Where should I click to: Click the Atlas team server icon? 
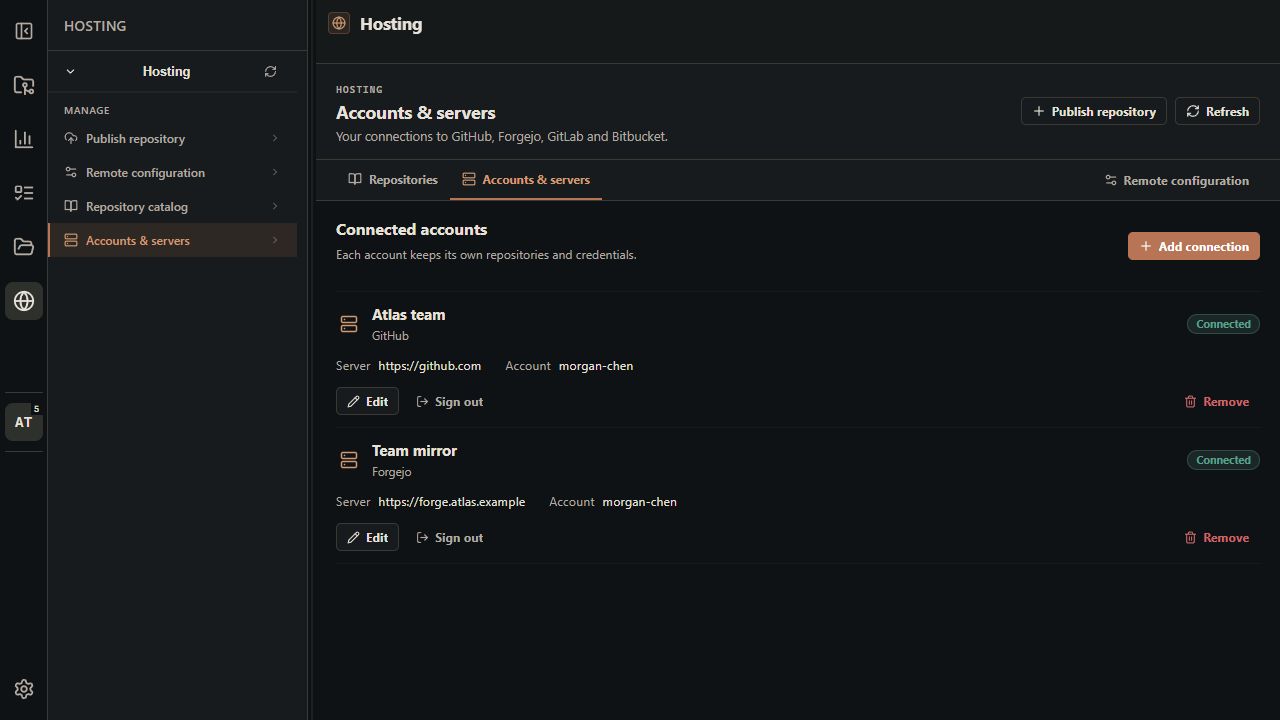tap(349, 324)
